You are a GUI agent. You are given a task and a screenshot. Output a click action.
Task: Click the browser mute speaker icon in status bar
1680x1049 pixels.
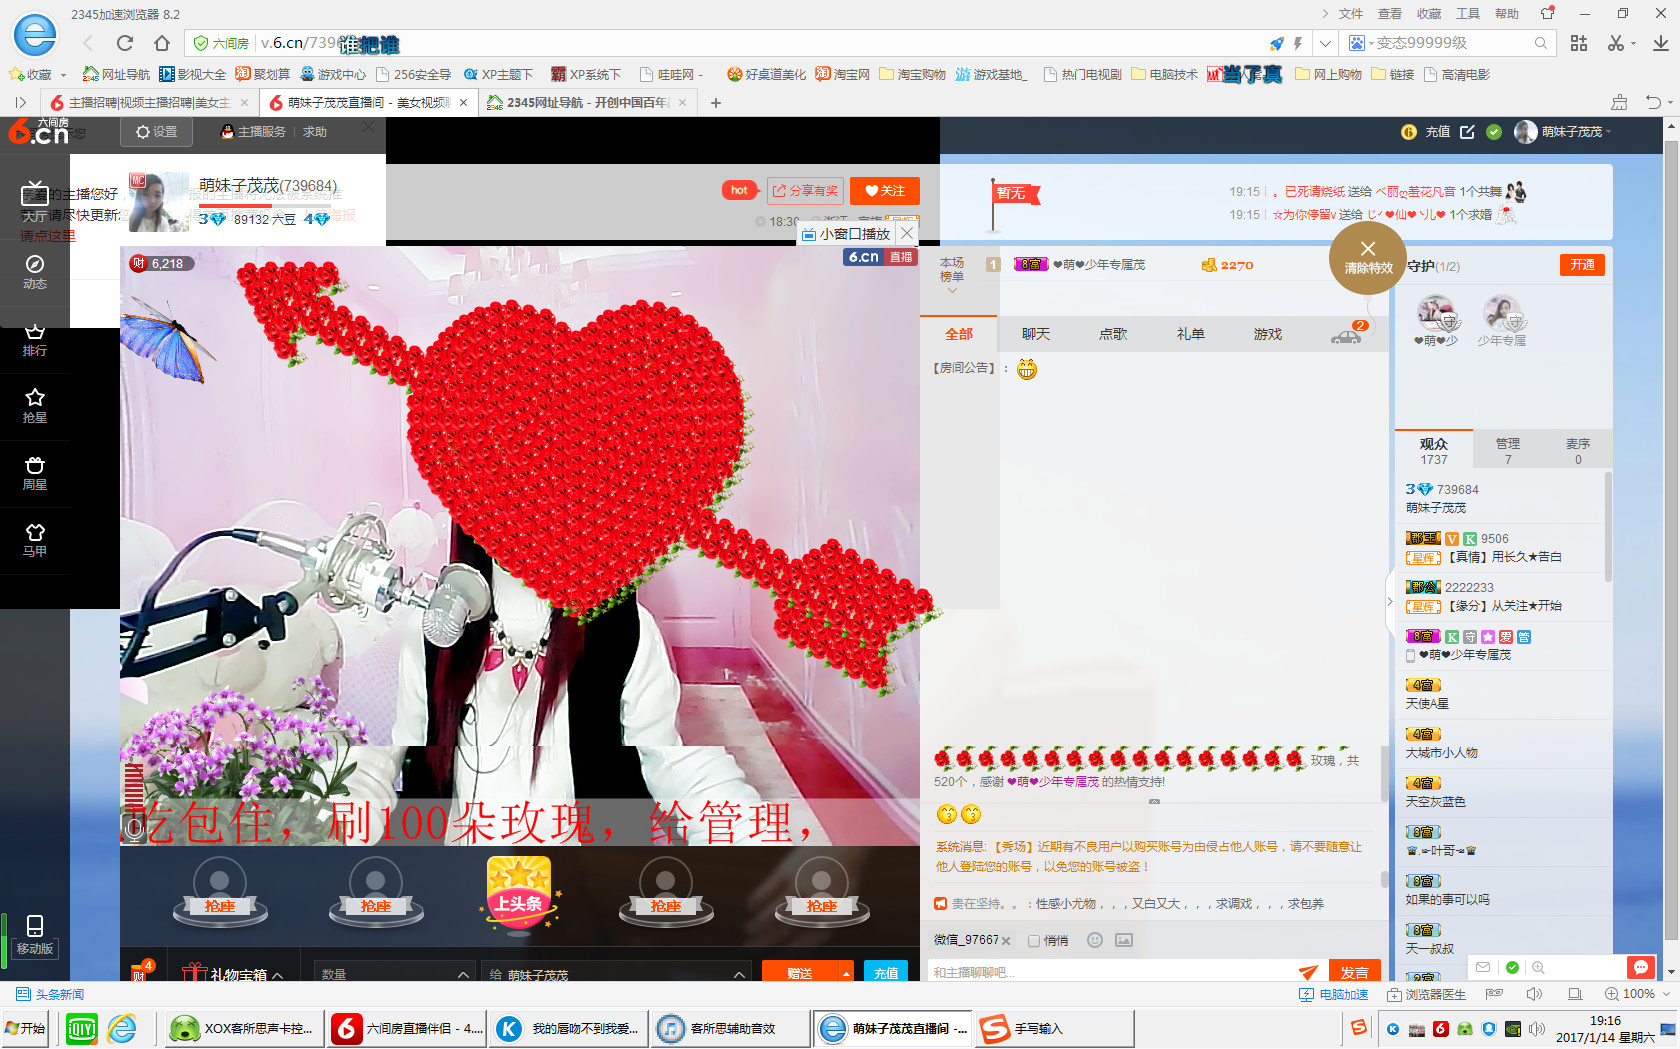point(1534,994)
